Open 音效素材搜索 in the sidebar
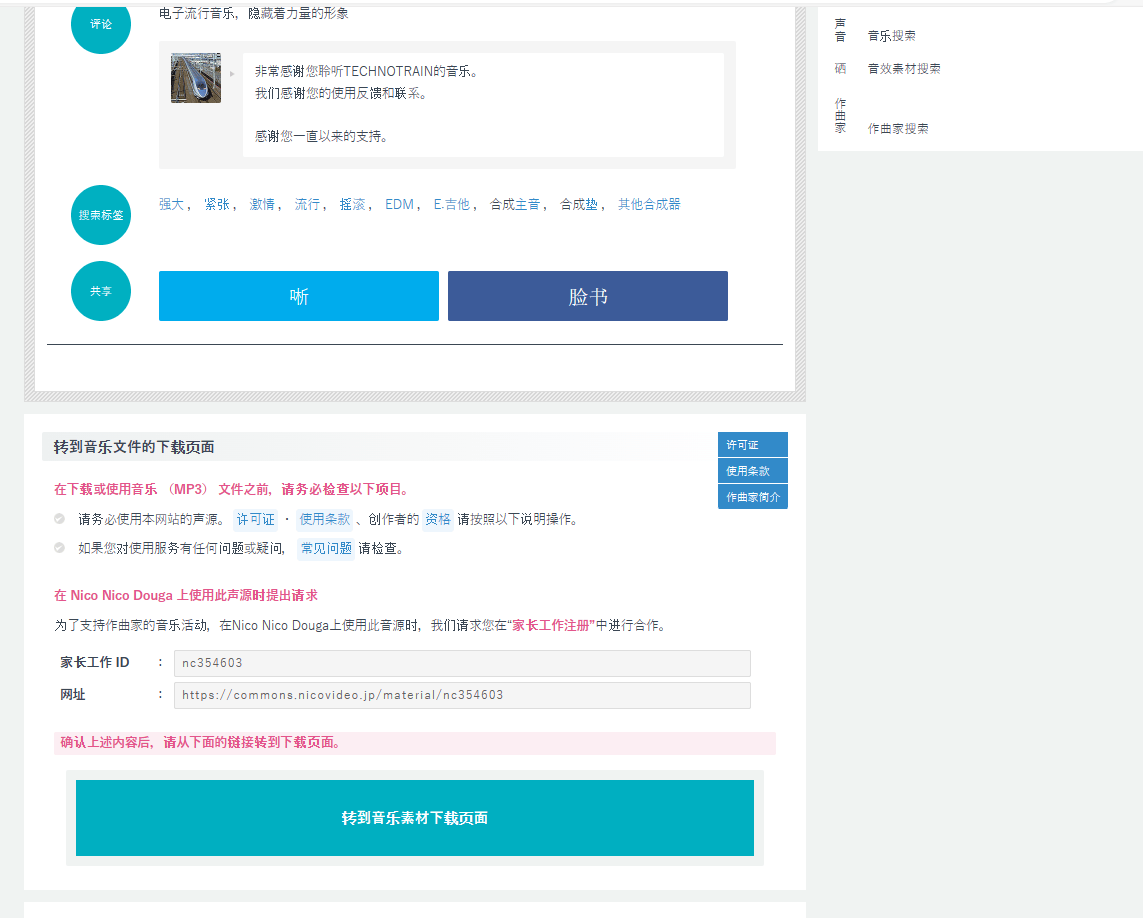 904,69
